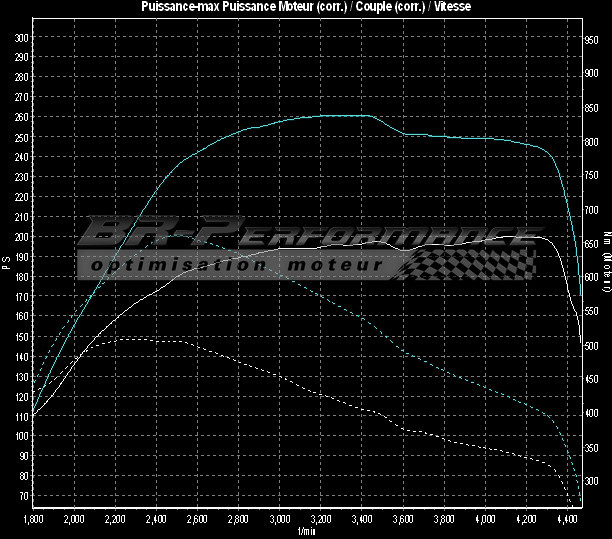Click the 950 tick on the right axis

click(591, 38)
